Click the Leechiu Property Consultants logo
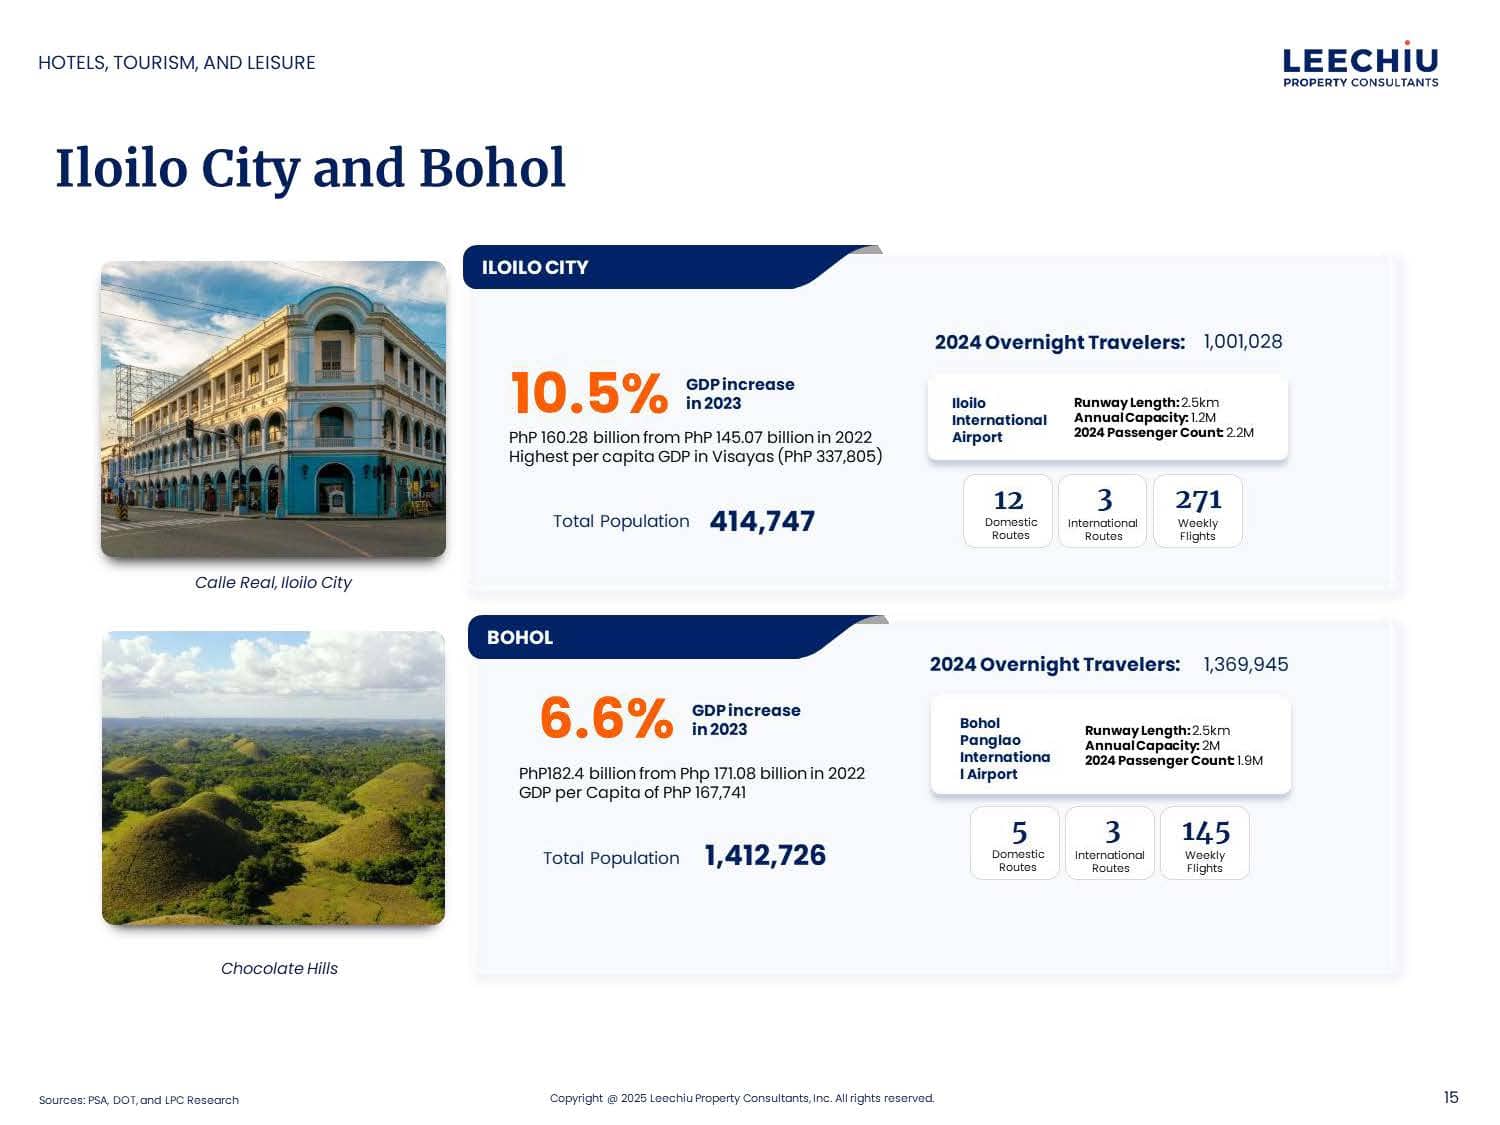This screenshot has width=1500, height=1125. [1360, 66]
